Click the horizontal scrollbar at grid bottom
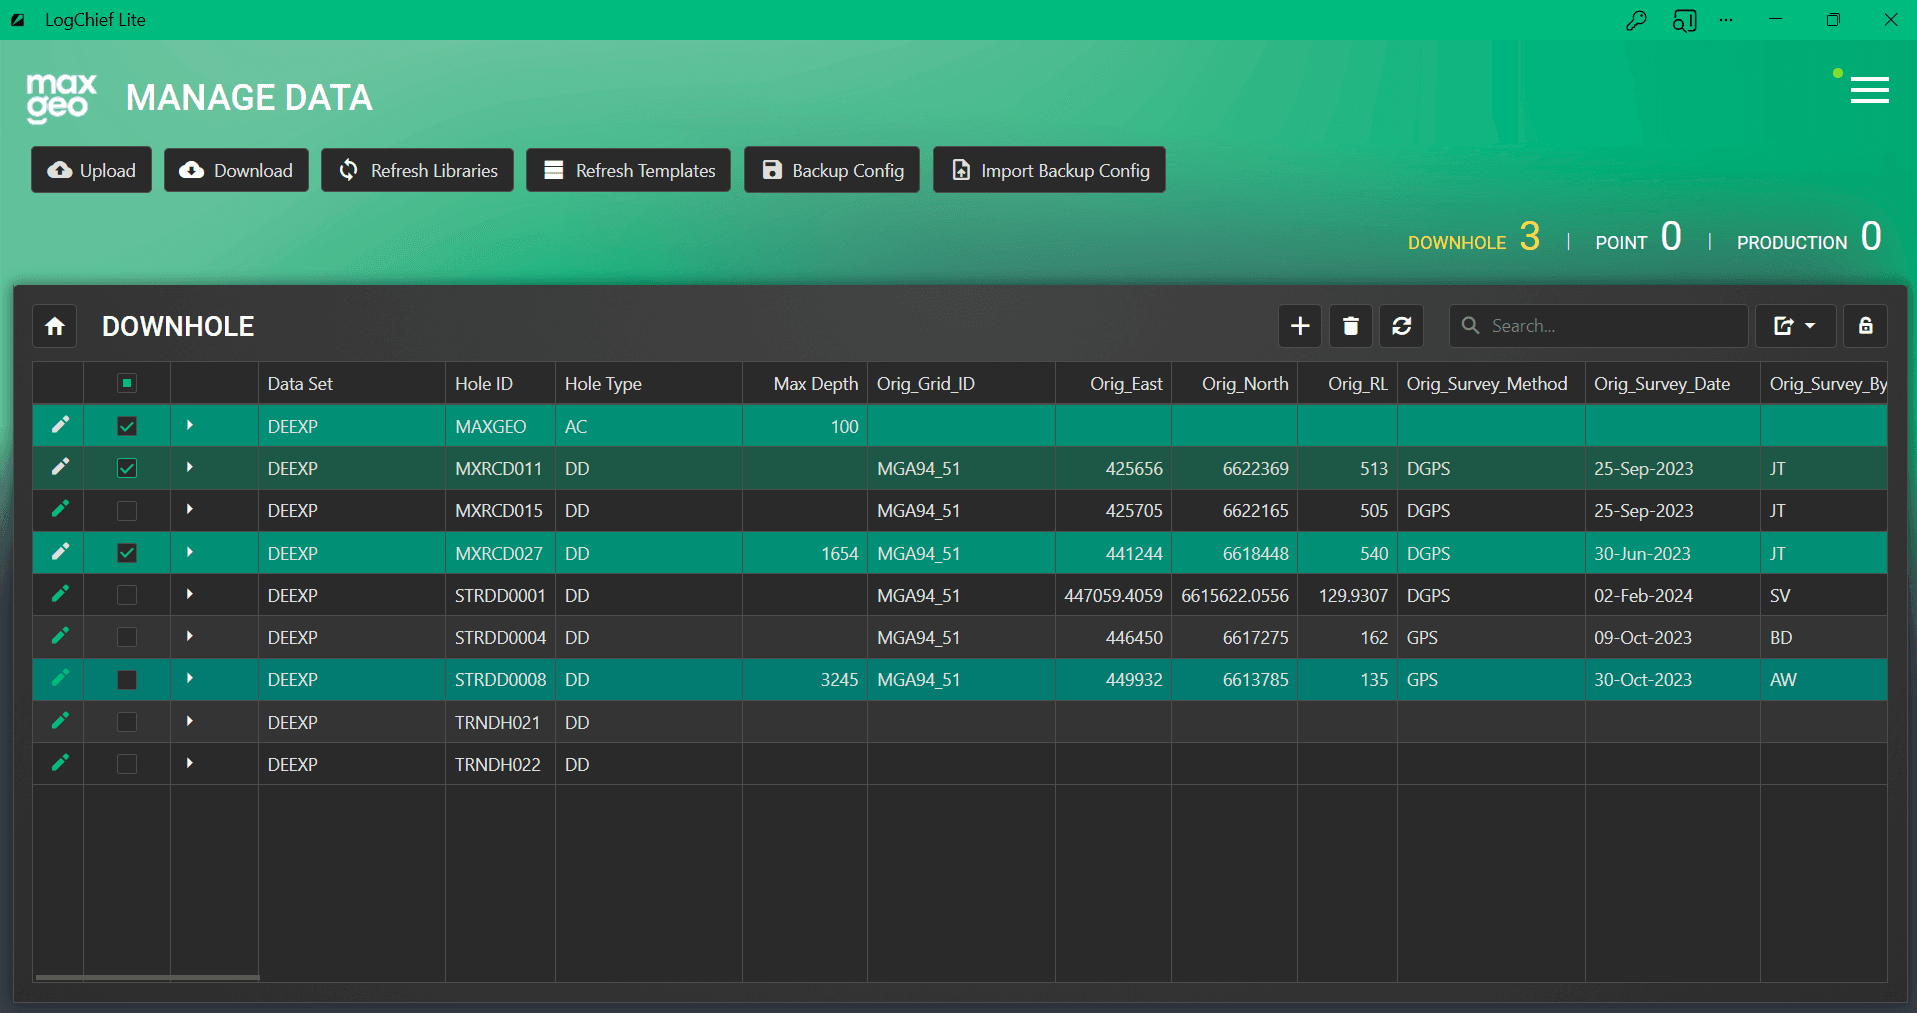The height and width of the screenshot is (1013, 1917). pos(147,977)
